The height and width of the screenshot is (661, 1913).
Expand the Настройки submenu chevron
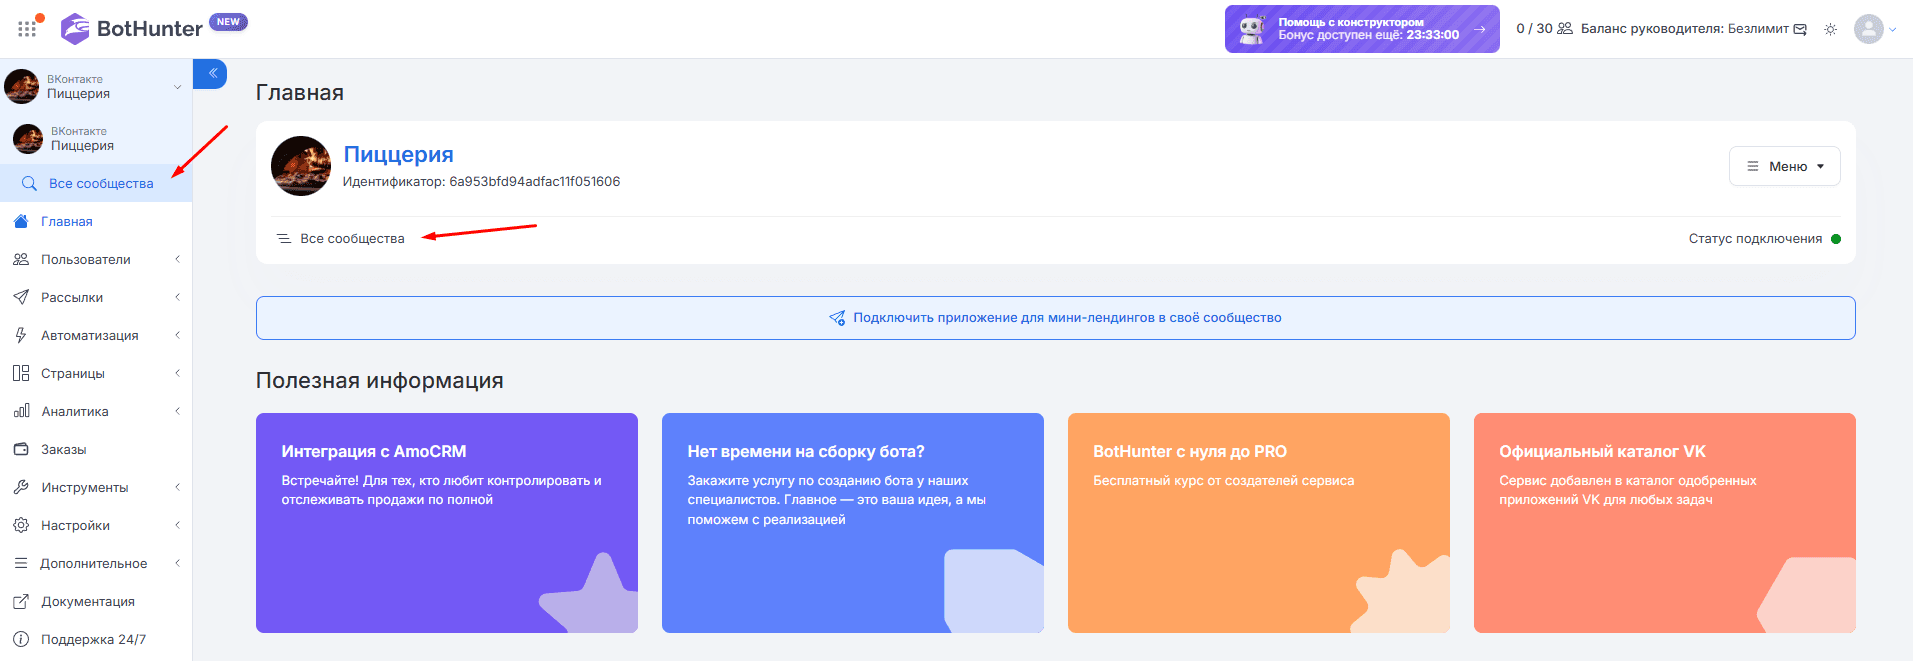(x=178, y=525)
